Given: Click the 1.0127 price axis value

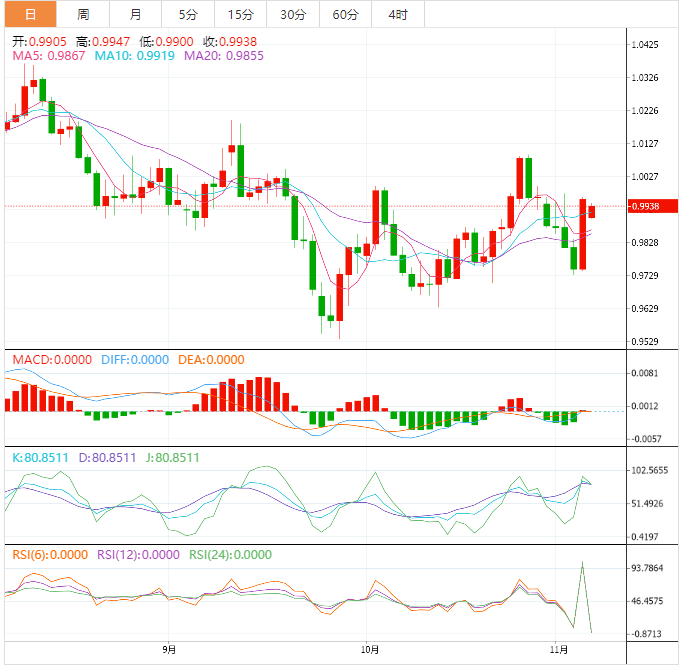Looking at the screenshot, I should 644,144.
